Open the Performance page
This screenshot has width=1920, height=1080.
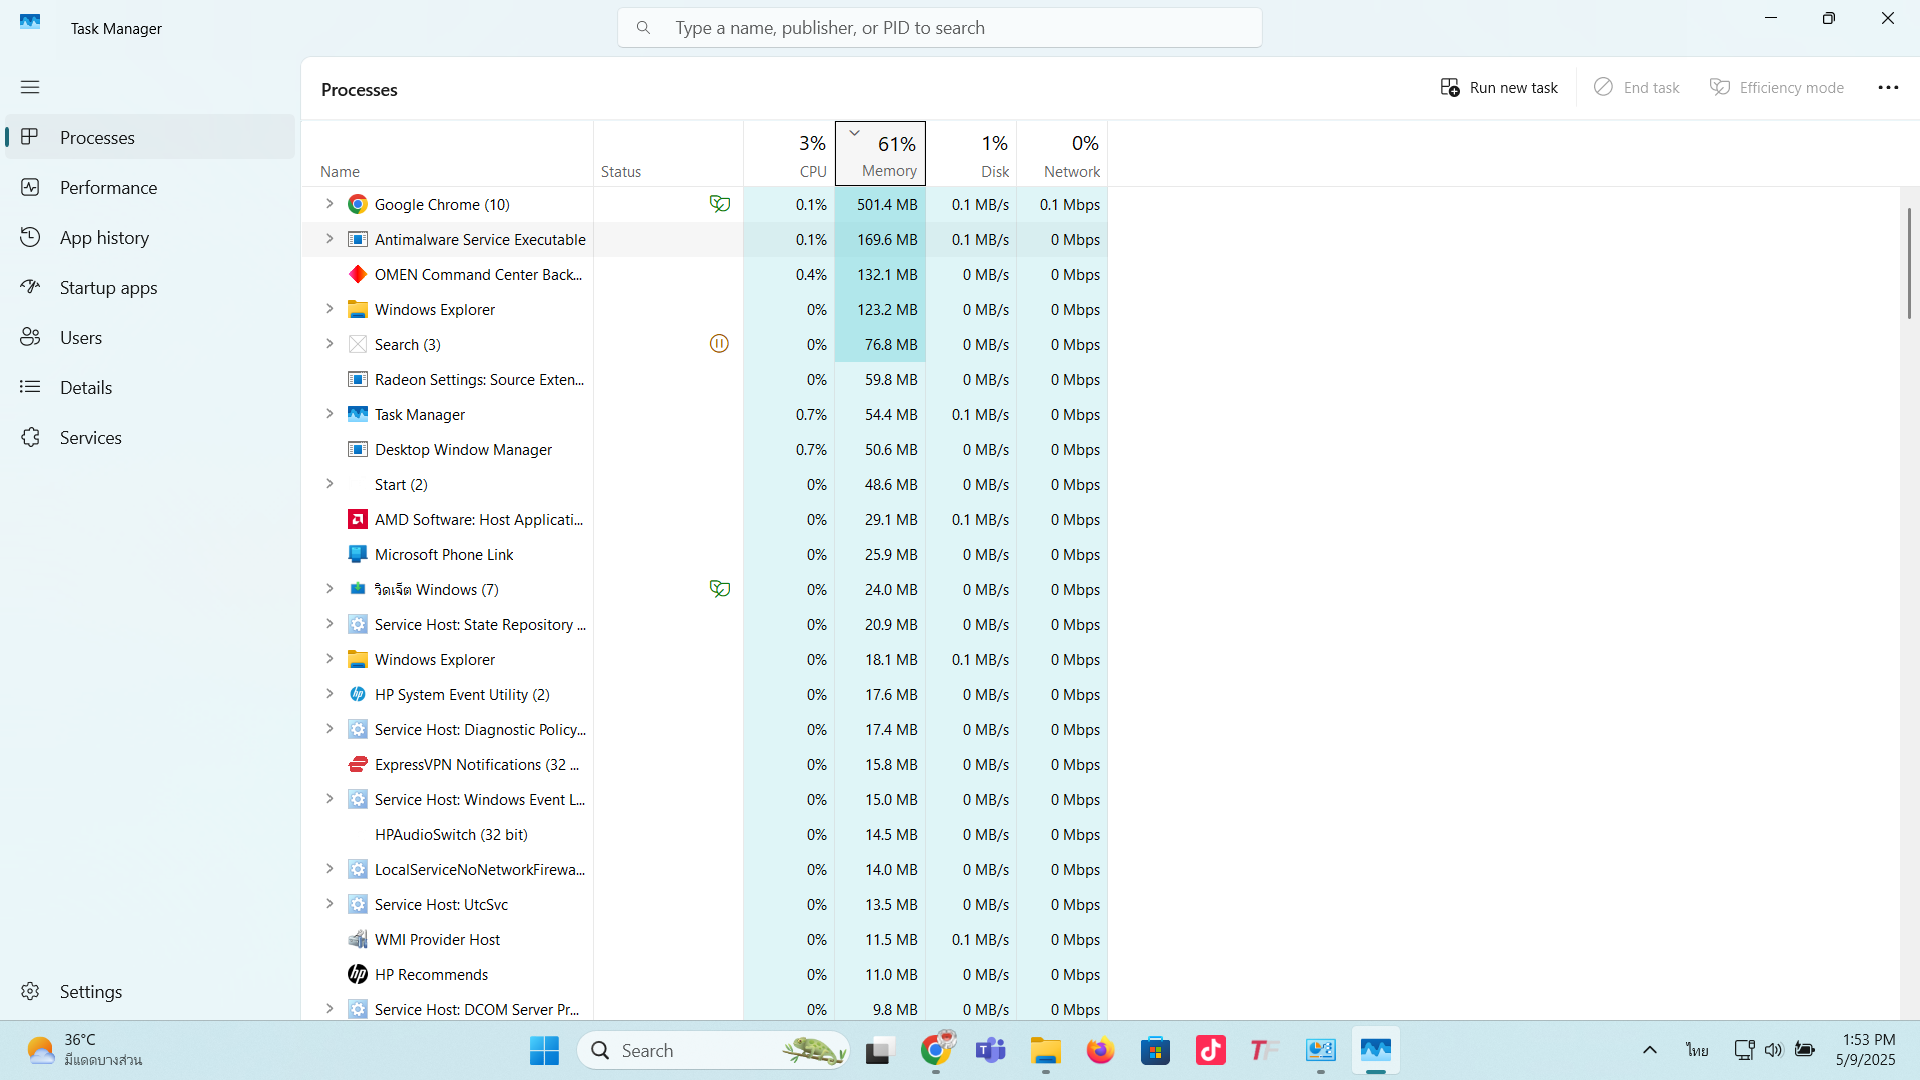click(x=150, y=187)
